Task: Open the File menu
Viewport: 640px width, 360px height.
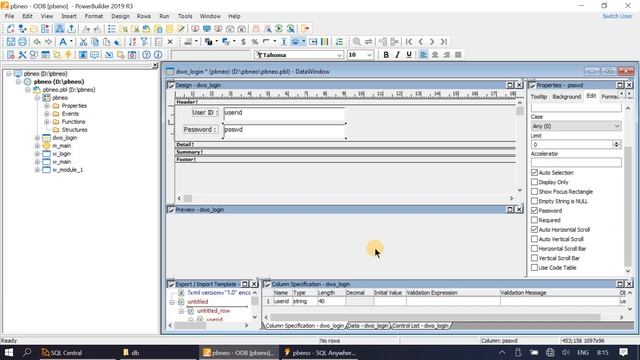Action: tap(9, 16)
